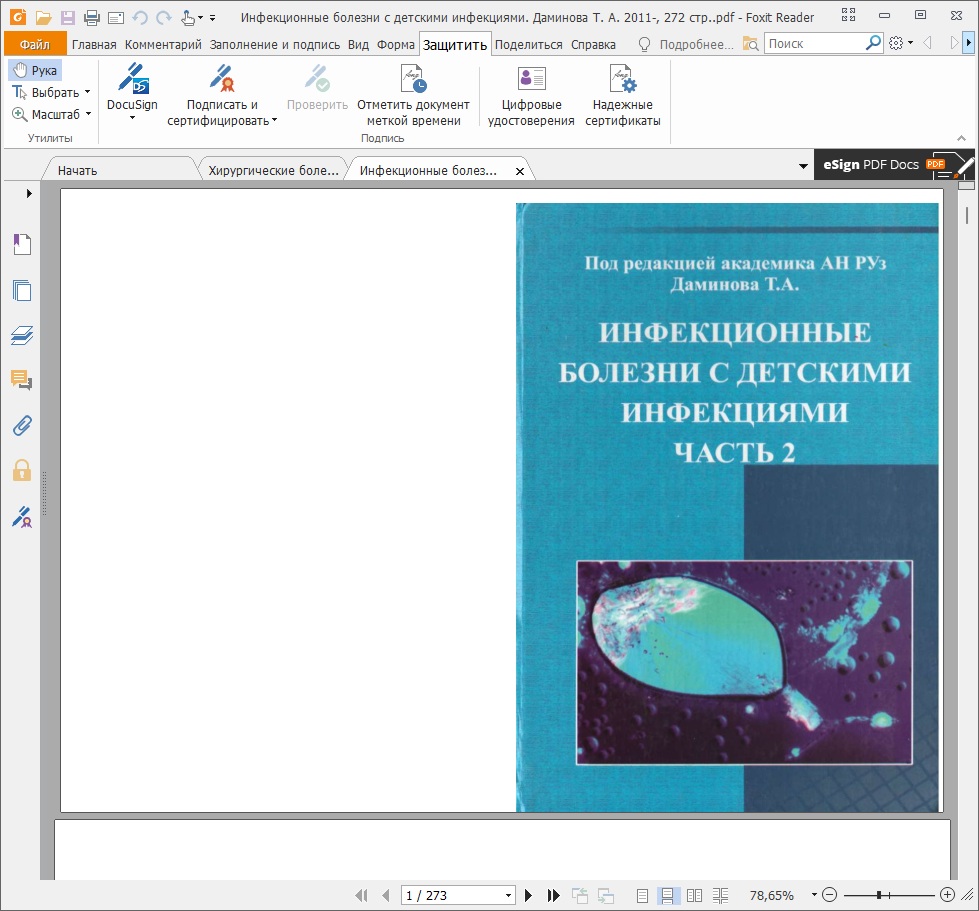Screen dimensions: 979x911
Task: Select the Выбрать text selection tool
Action: coord(46,92)
